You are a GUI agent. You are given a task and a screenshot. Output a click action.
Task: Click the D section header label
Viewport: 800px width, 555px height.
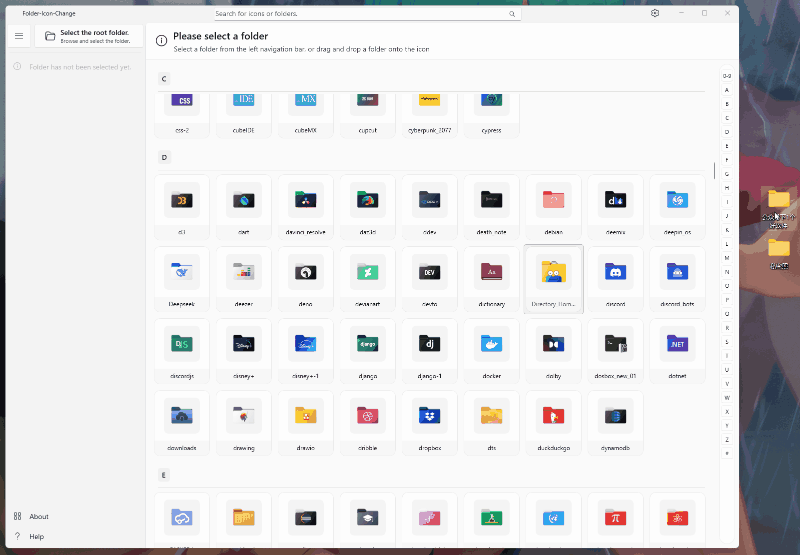point(164,157)
